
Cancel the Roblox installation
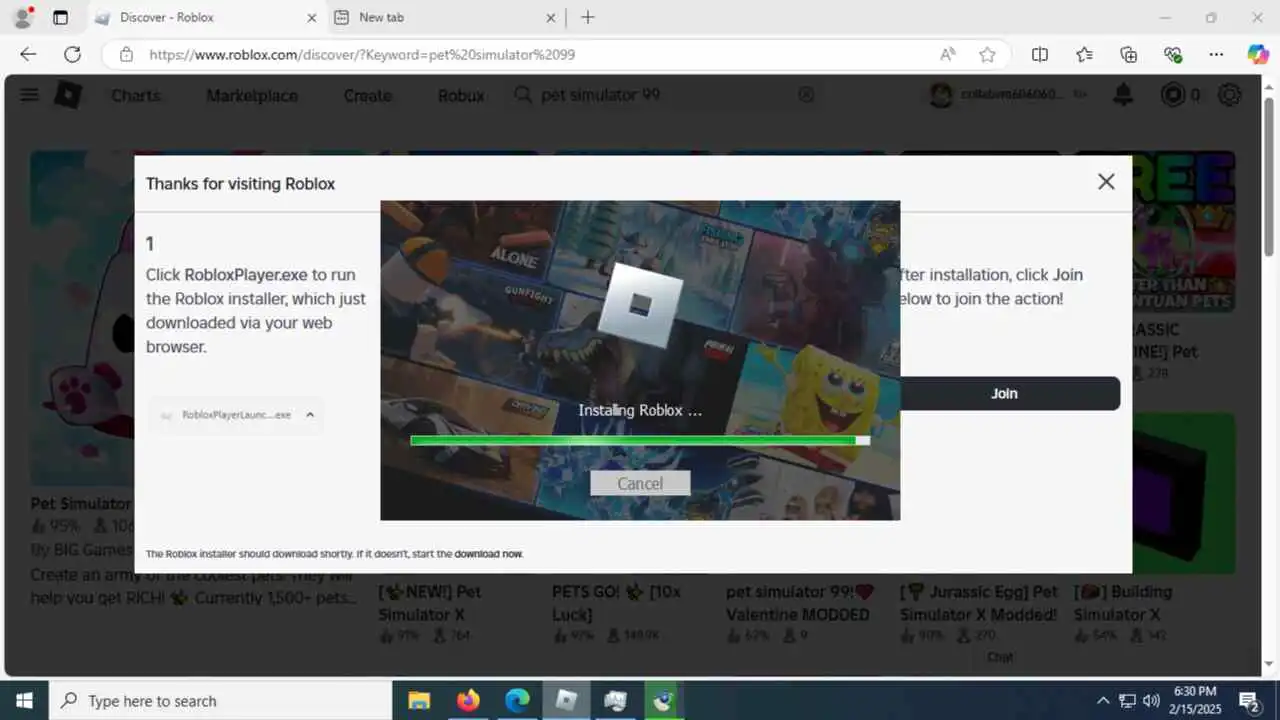[640, 483]
